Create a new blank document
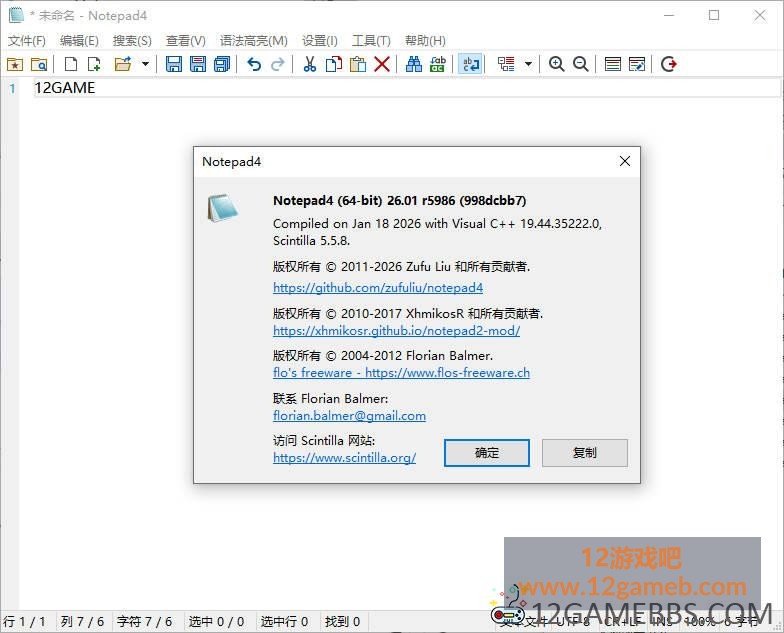 (71, 64)
